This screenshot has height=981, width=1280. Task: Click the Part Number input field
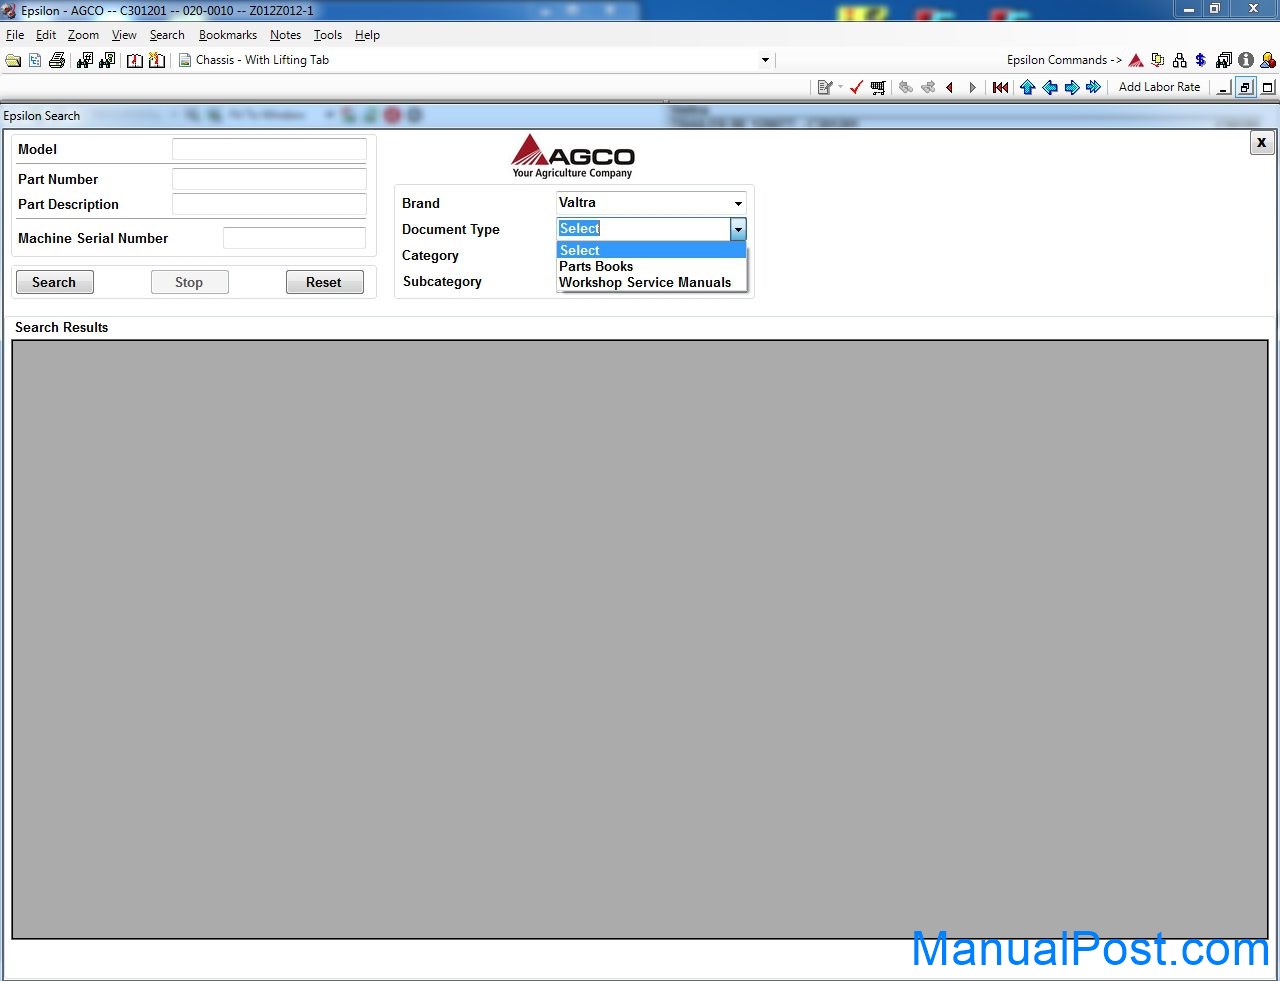click(x=269, y=179)
